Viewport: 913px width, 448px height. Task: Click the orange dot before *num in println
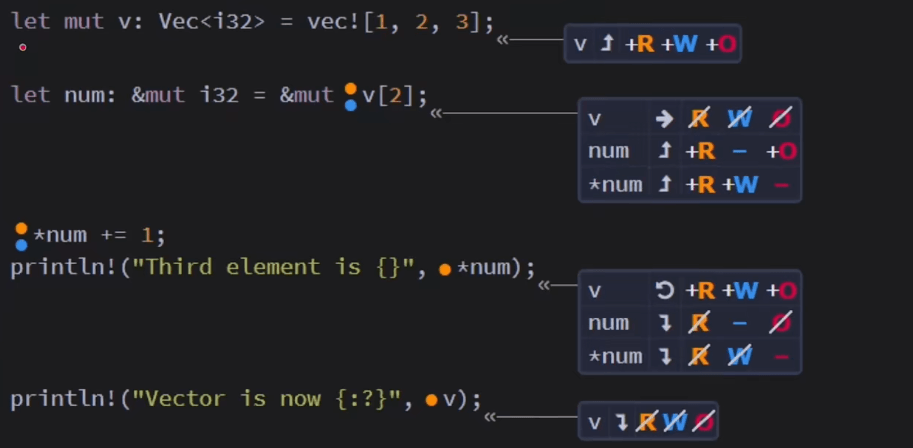pos(445,270)
